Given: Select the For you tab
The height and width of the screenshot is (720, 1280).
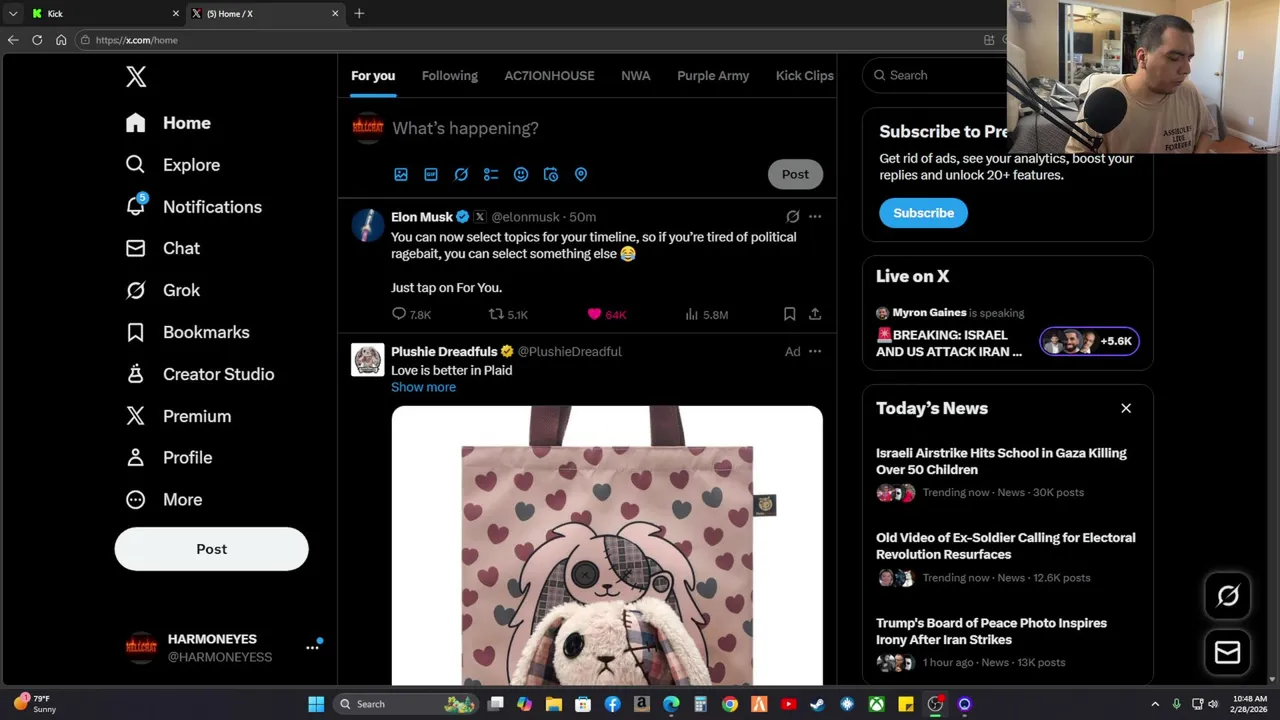Looking at the screenshot, I should click(373, 76).
